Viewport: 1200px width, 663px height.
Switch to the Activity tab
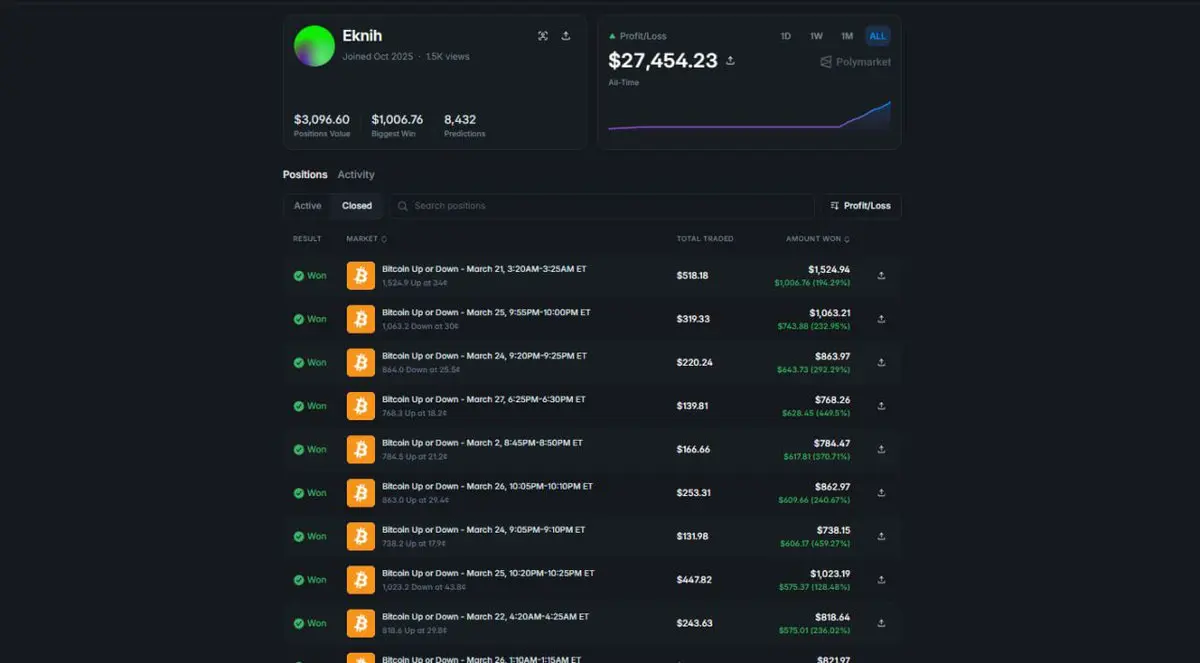coord(356,174)
